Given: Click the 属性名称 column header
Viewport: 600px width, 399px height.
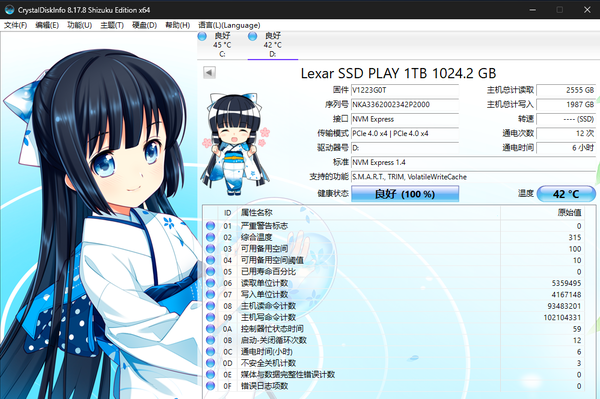Looking at the screenshot, I should pyautogui.click(x=369, y=213).
